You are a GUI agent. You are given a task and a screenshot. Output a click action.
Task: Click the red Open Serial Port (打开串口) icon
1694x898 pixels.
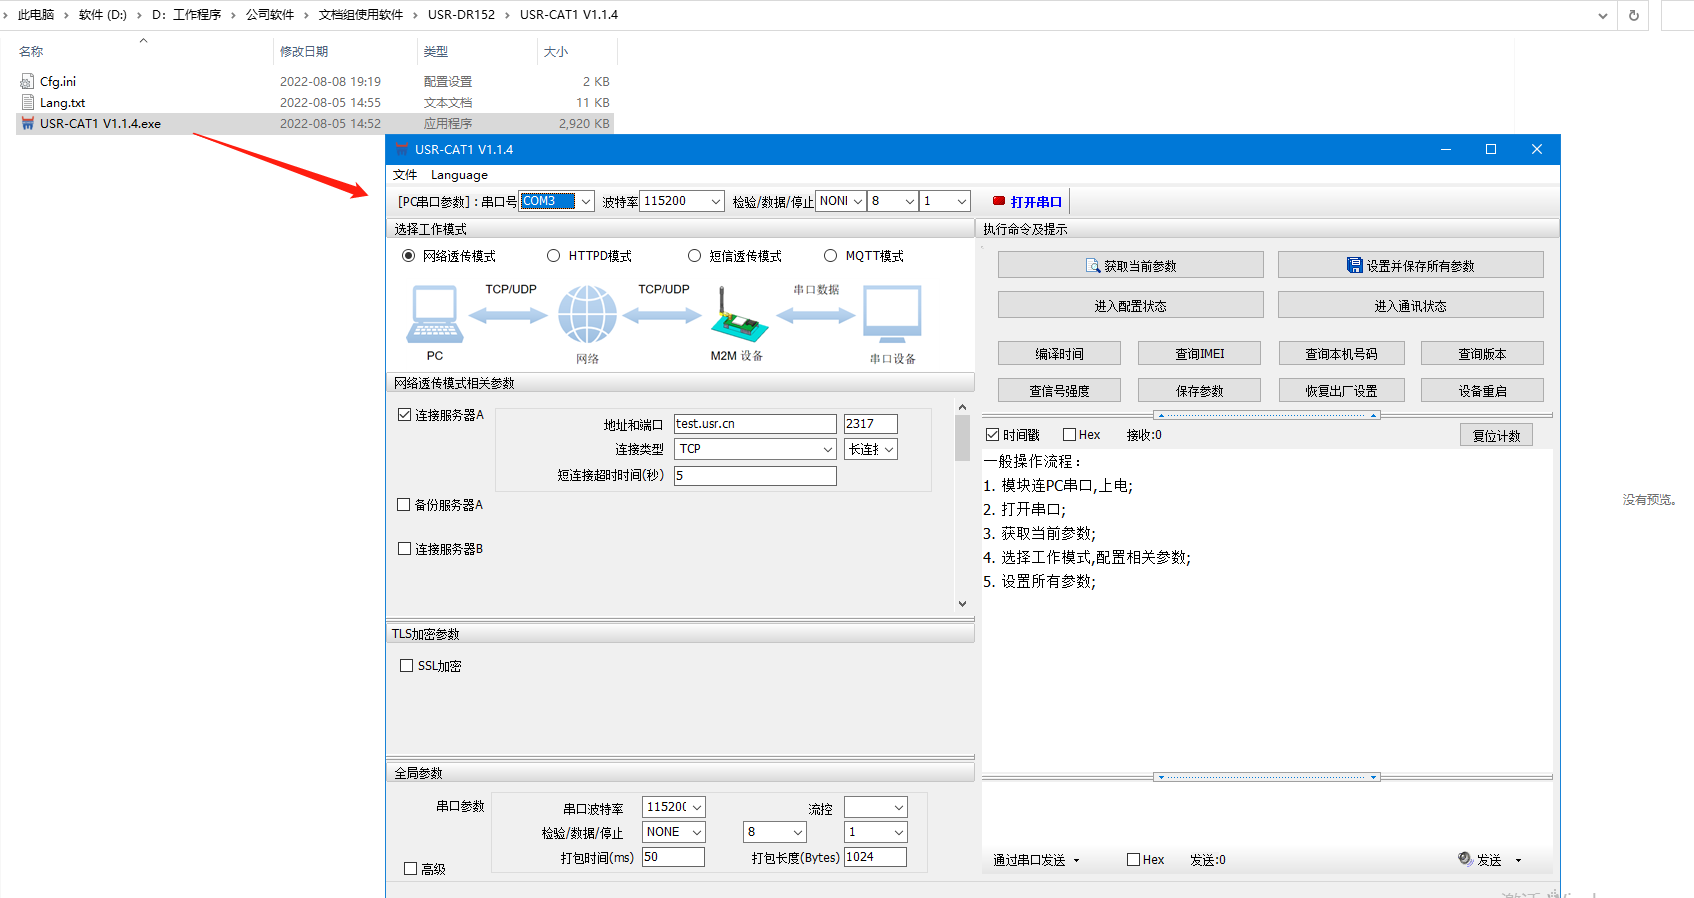click(x=998, y=201)
